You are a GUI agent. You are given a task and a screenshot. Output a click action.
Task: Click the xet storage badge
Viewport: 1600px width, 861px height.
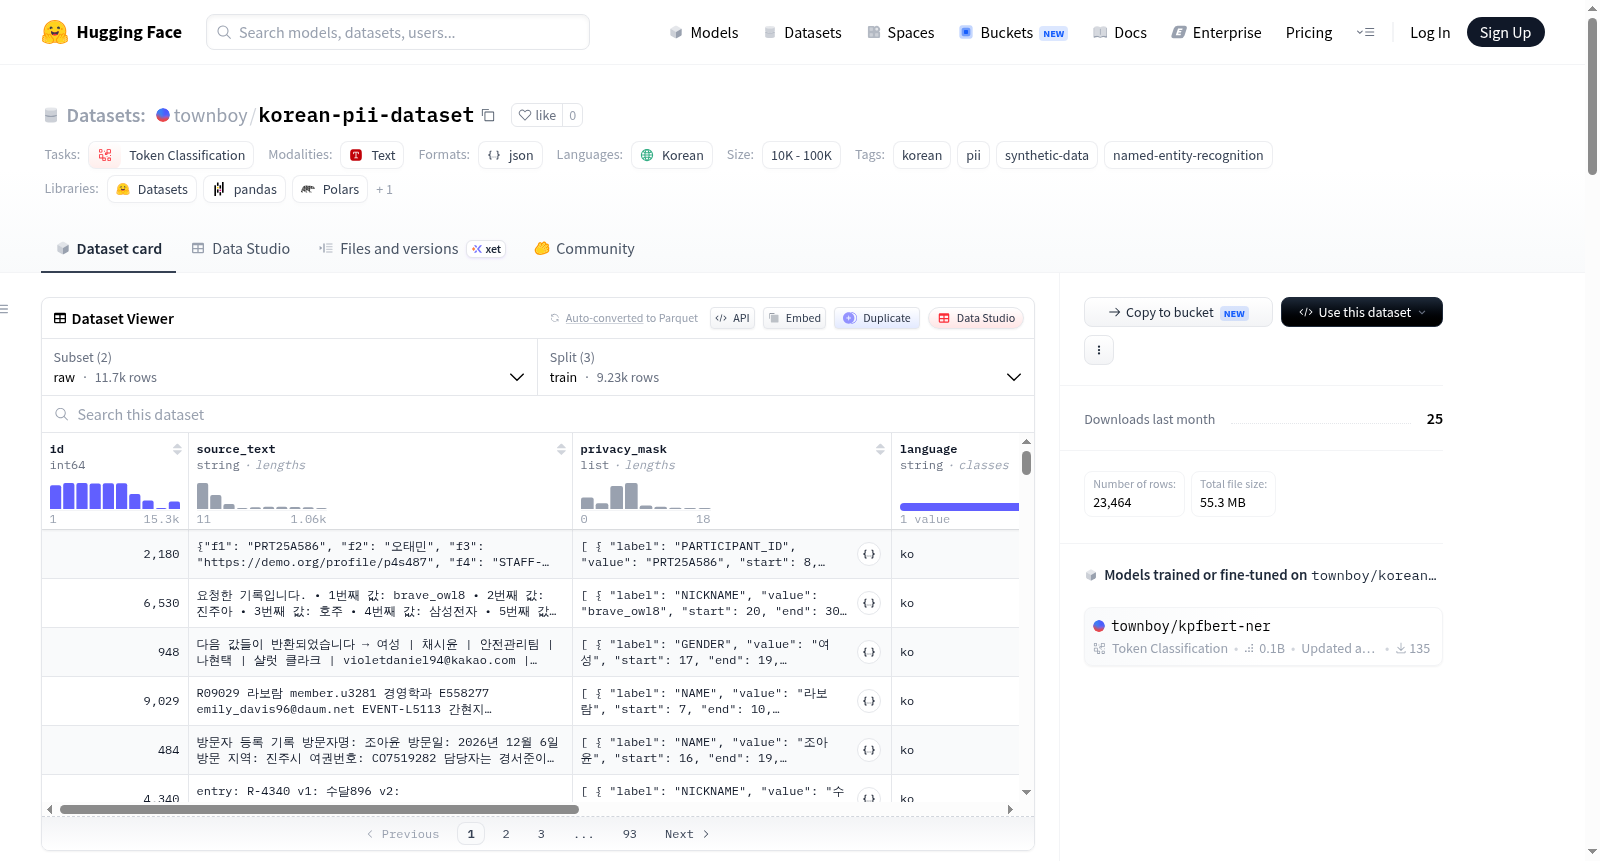[x=486, y=249]
